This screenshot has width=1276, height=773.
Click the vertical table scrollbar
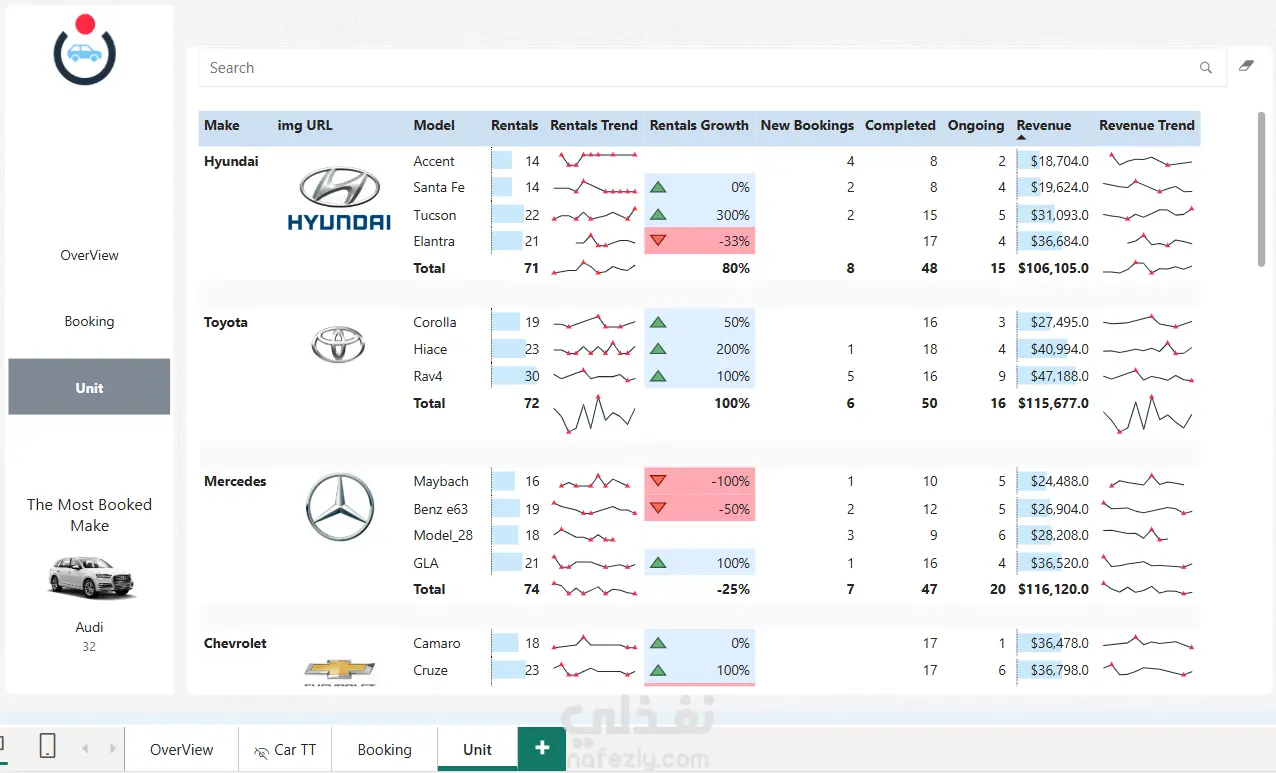pos(1262,189)
